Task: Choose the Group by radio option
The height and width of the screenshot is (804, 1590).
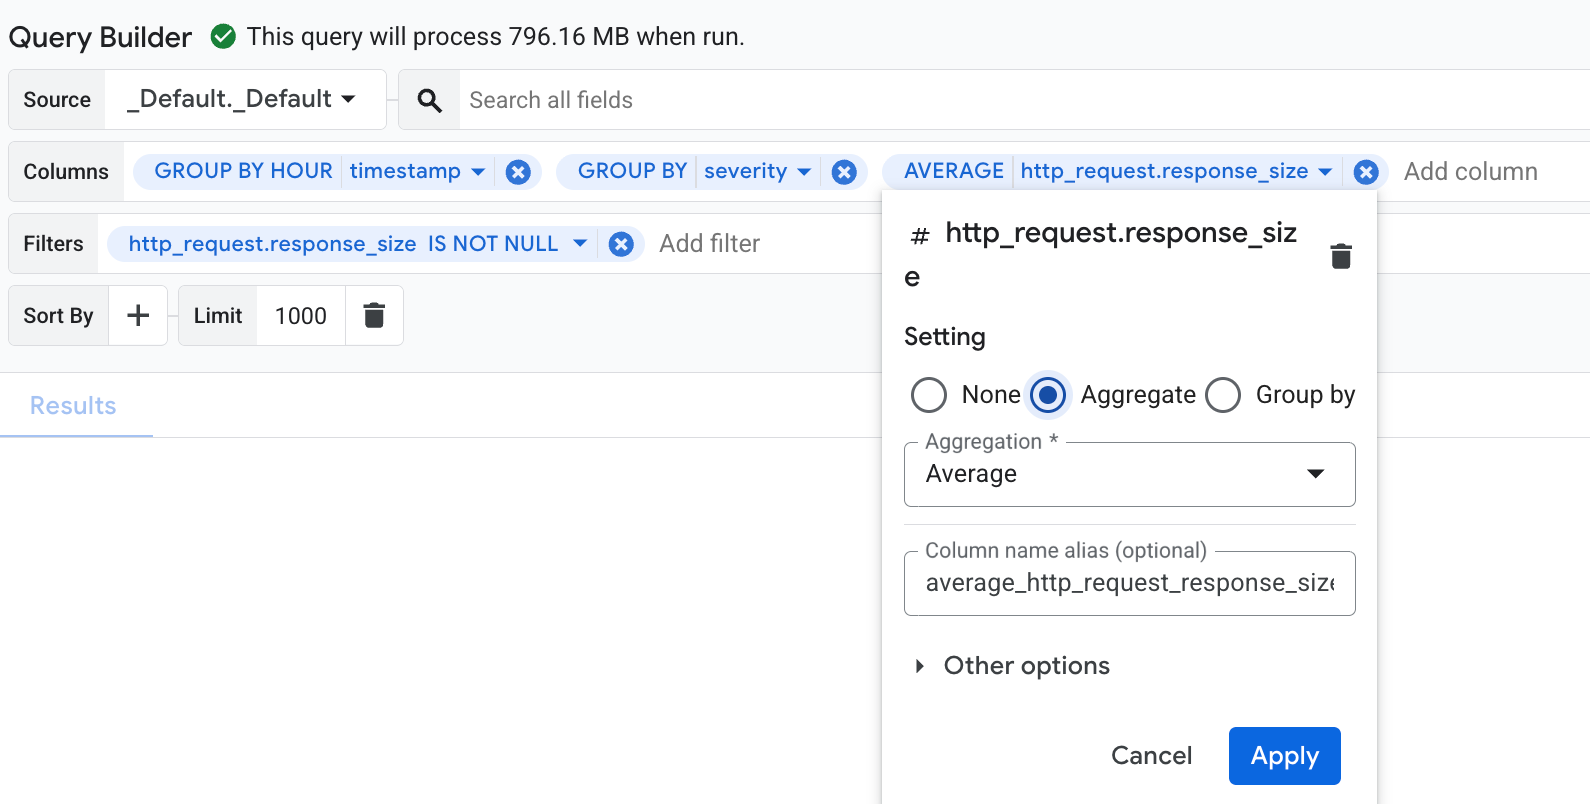Action: click(x=1223, y=395)
